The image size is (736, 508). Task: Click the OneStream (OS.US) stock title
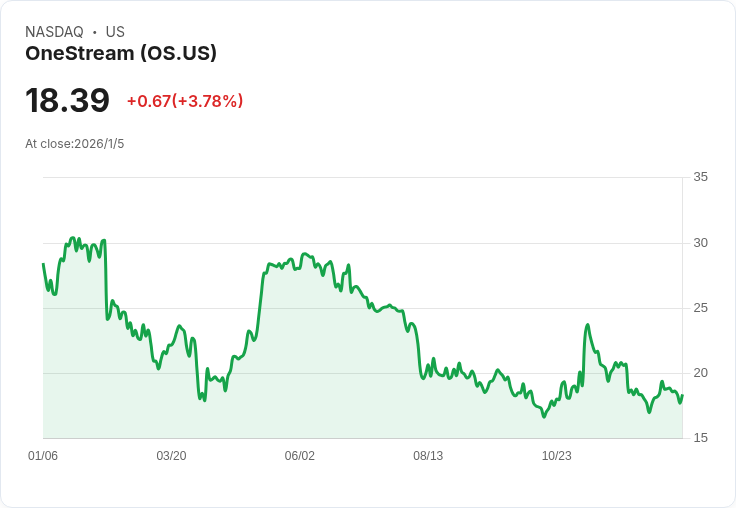pos(121,54)
